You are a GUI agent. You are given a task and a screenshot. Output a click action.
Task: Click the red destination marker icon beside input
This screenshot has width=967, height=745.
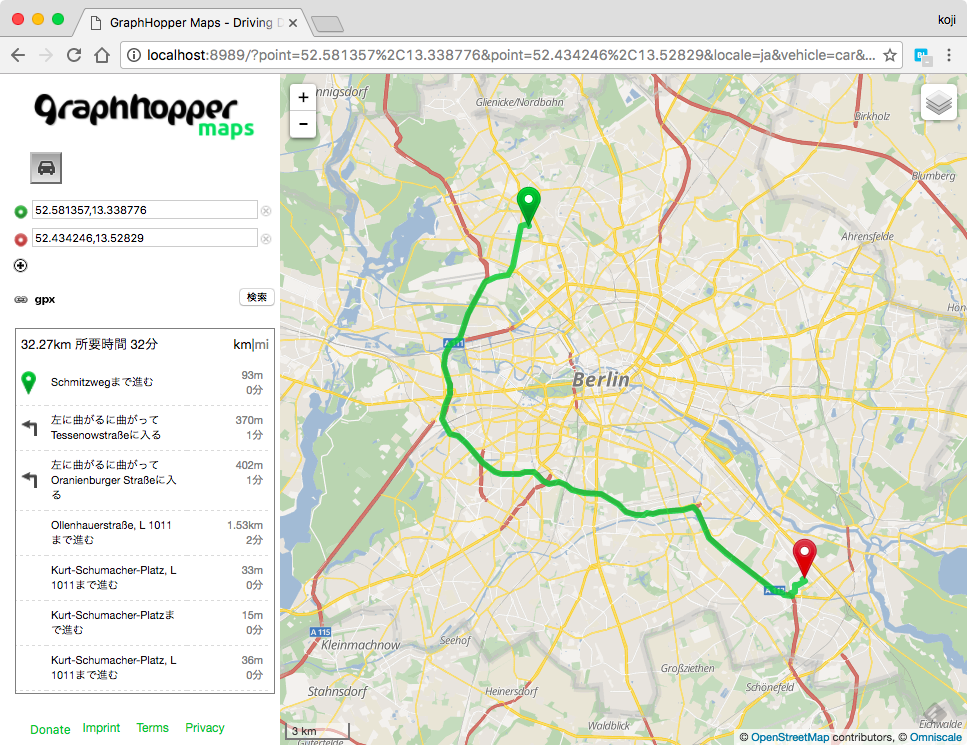click(x=21, y=238)
